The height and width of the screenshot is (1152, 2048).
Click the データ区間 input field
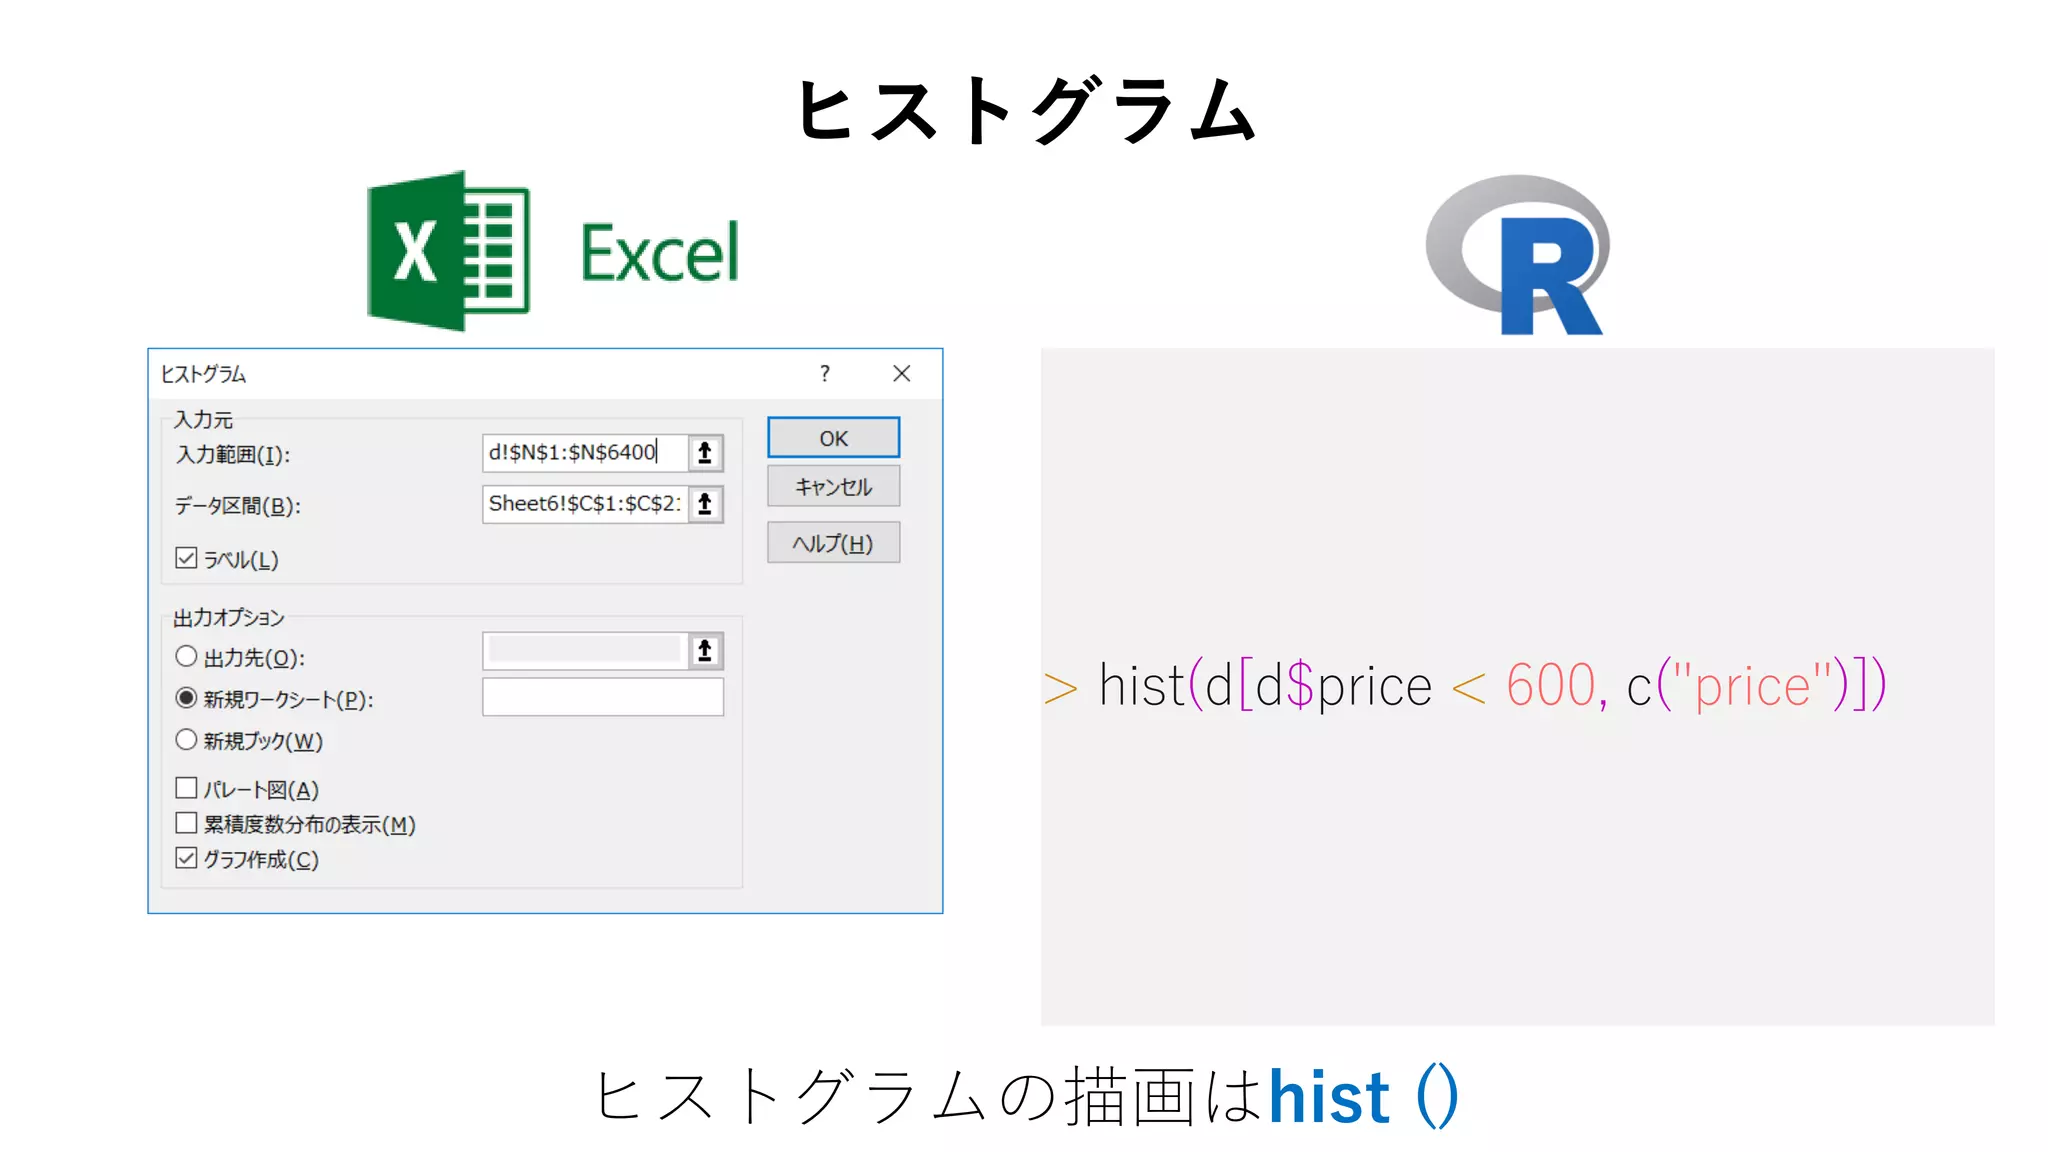(x=585, y=504)
